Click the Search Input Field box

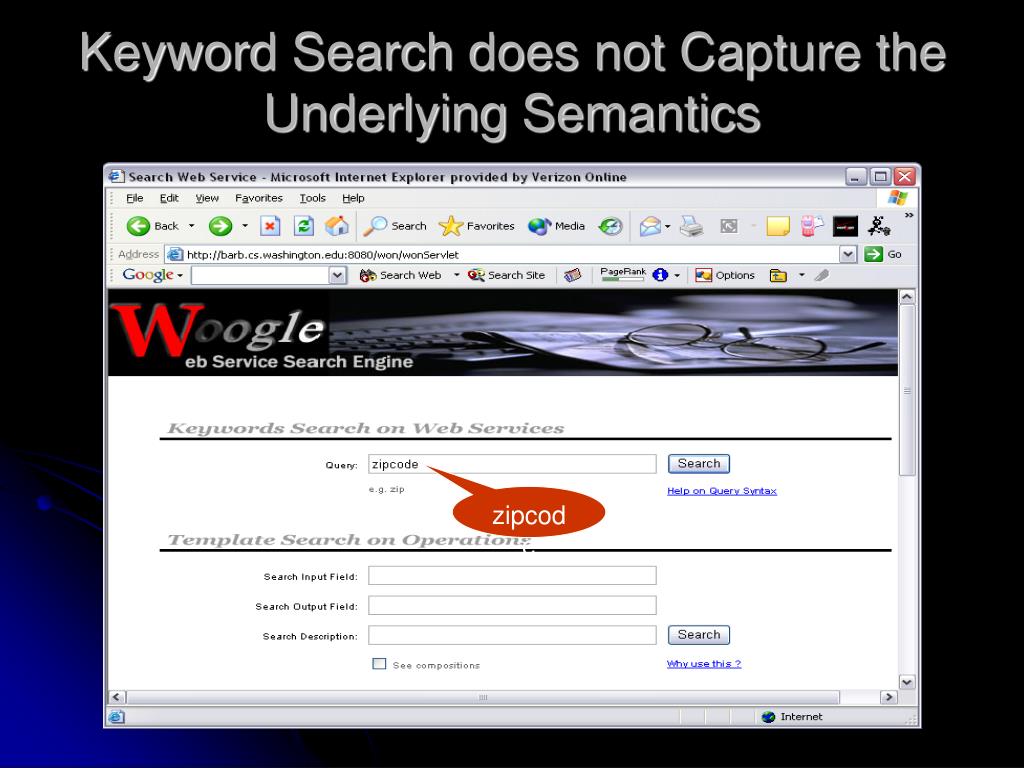(512, 575)
